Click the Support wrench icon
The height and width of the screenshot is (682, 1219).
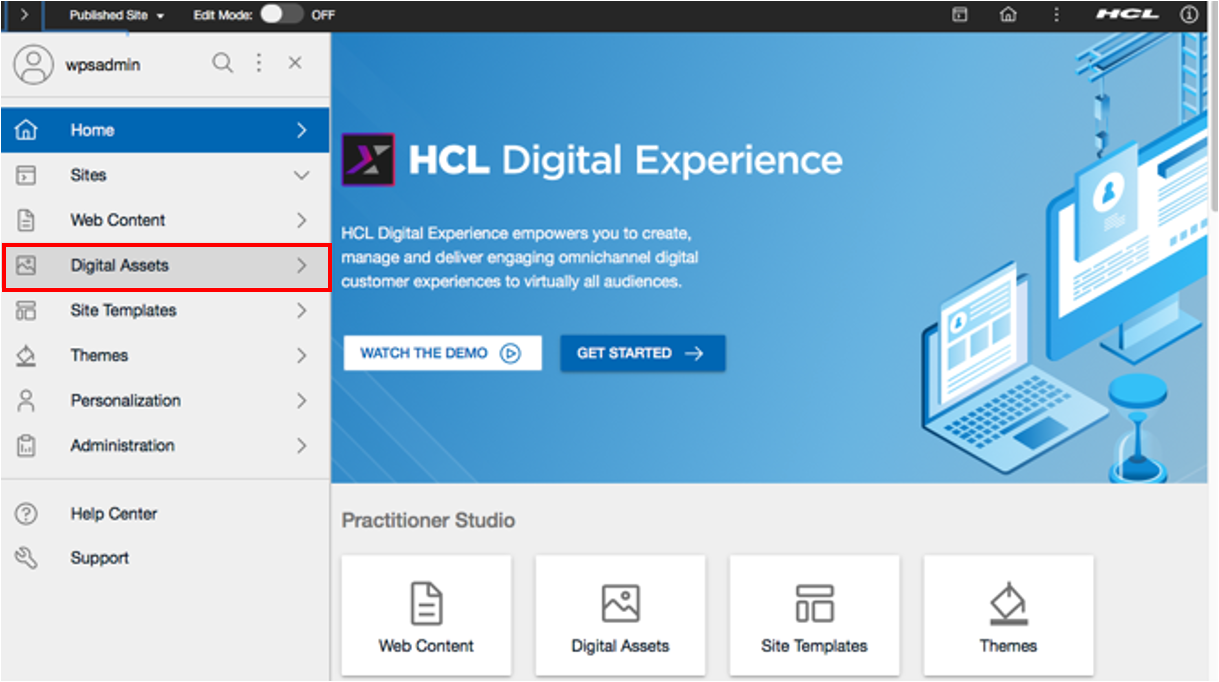coord(26,558)
